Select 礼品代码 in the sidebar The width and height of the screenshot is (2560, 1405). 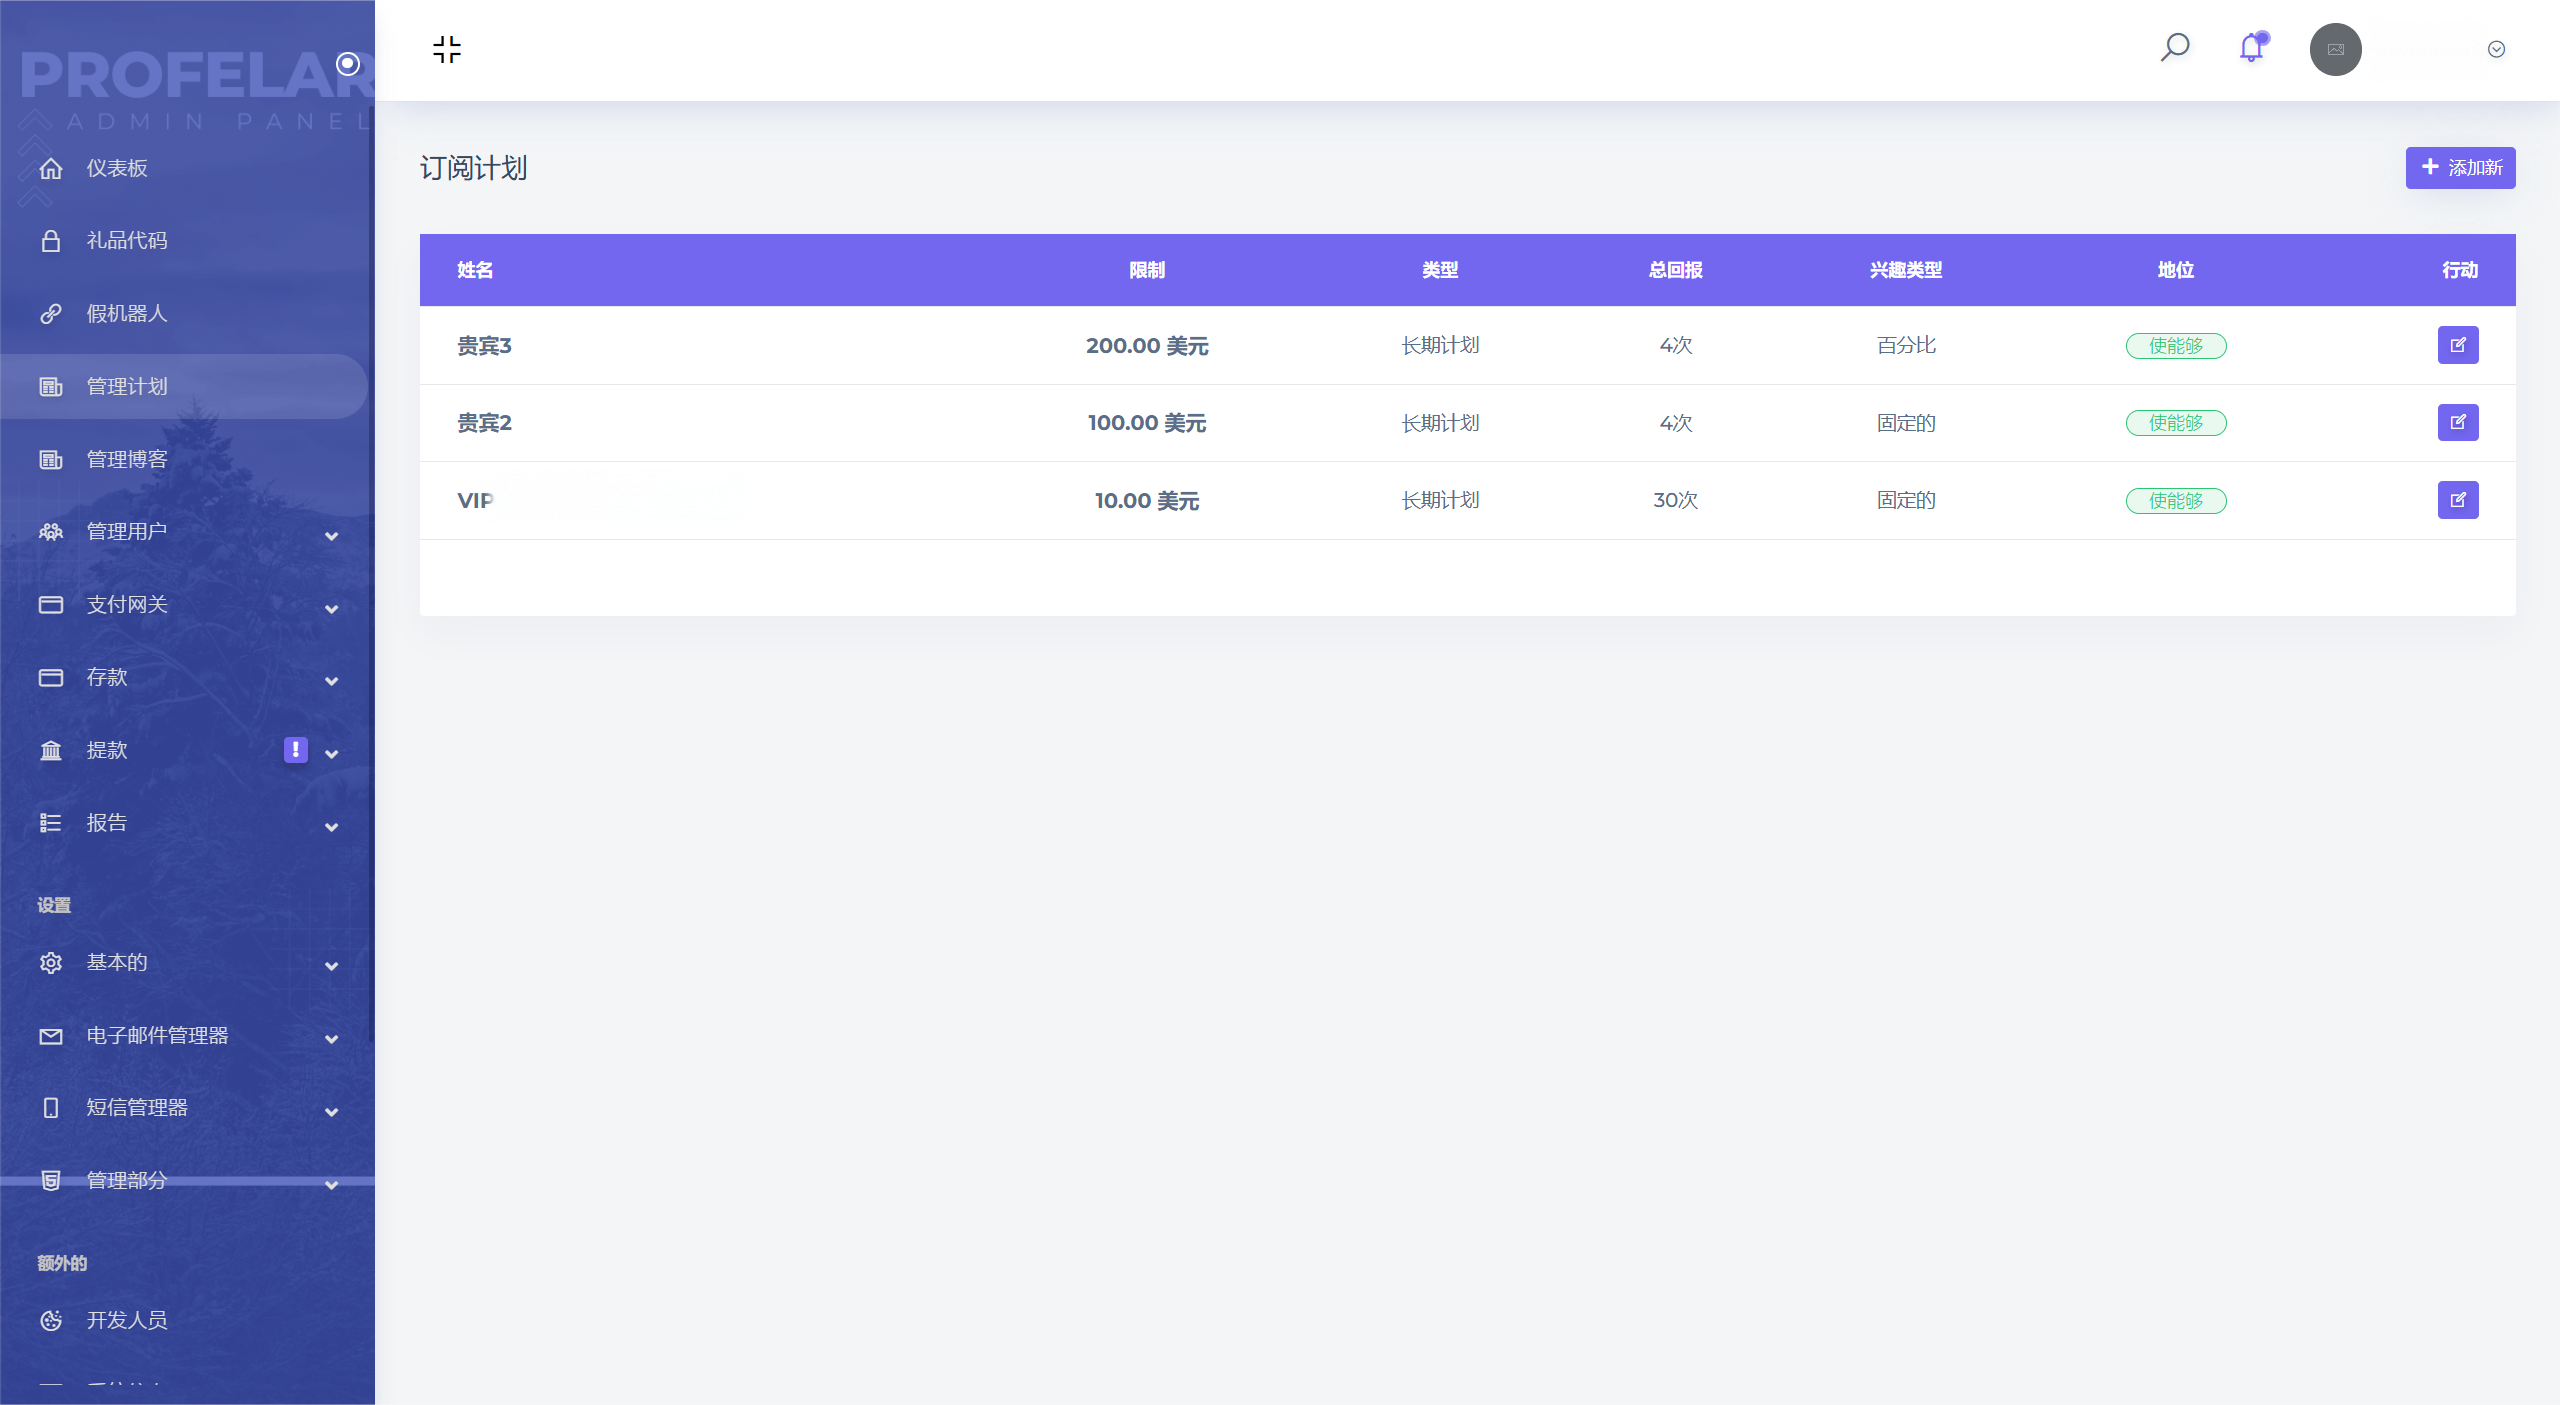(x=126, y=241)
